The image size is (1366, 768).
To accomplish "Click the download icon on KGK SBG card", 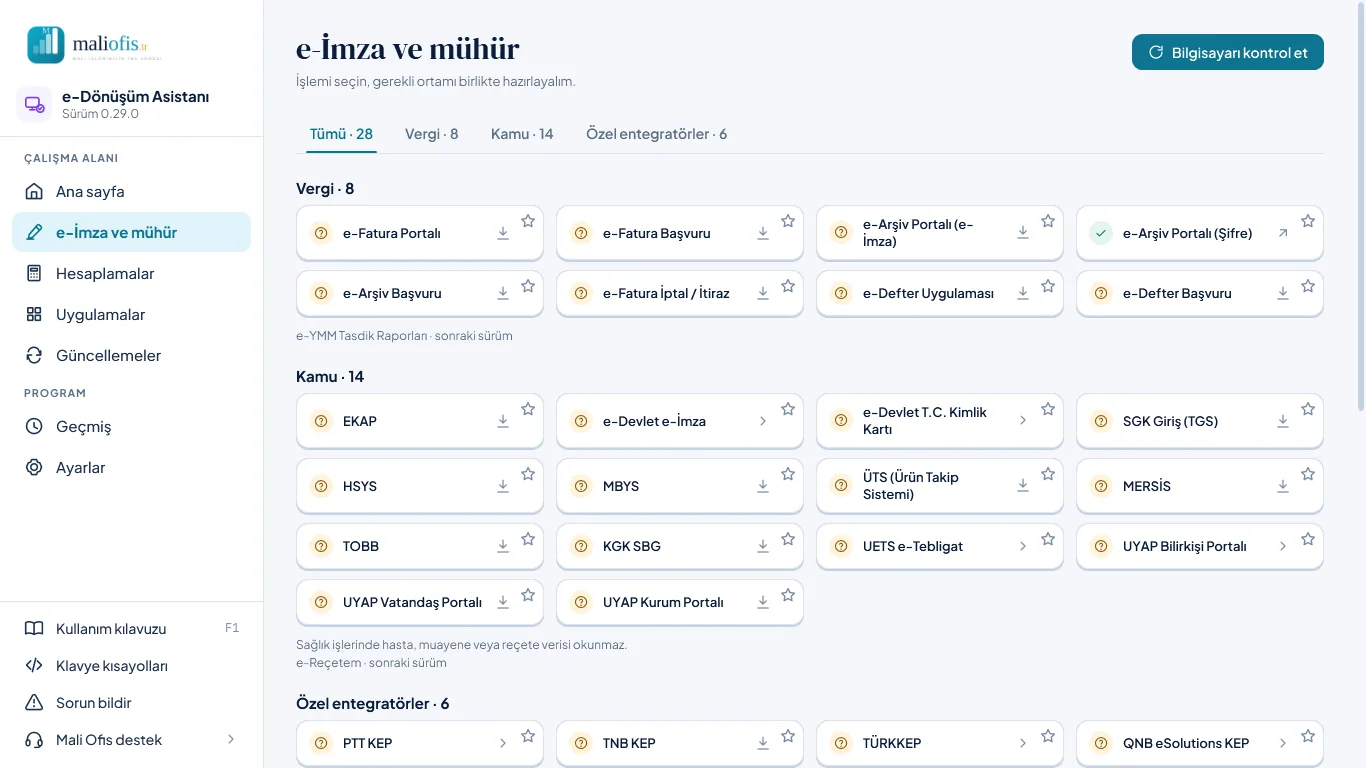I will [x=763, y=546].
